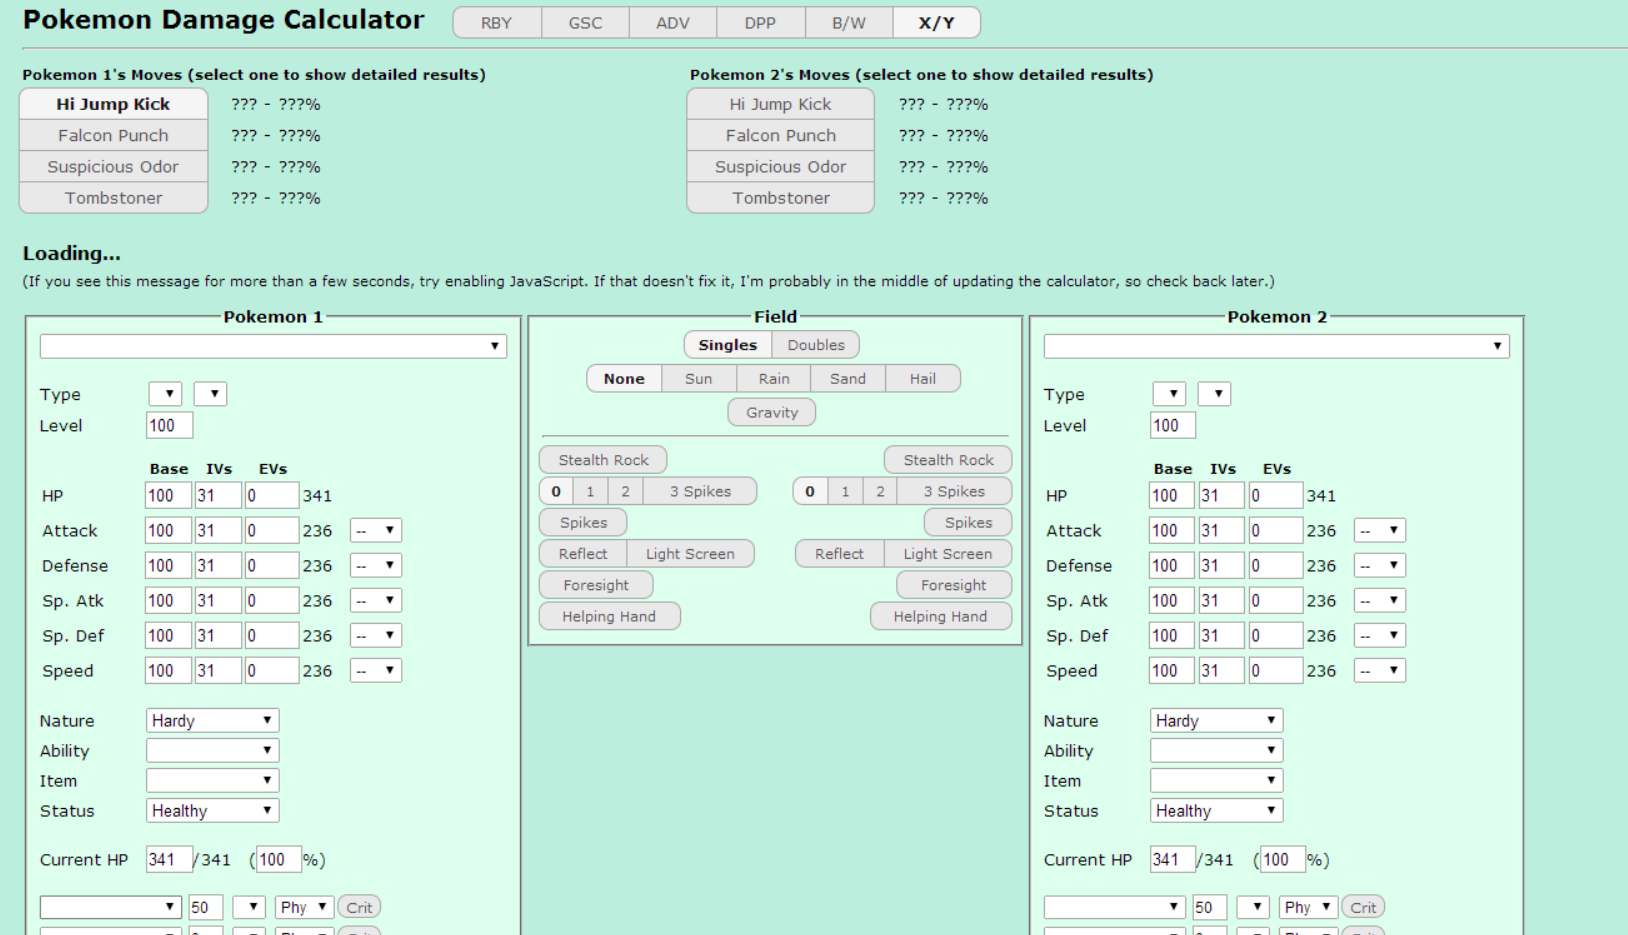This screenshot has height=935, width=1628.
Task: Switch to the RBY generation tab
Action: 497,23
